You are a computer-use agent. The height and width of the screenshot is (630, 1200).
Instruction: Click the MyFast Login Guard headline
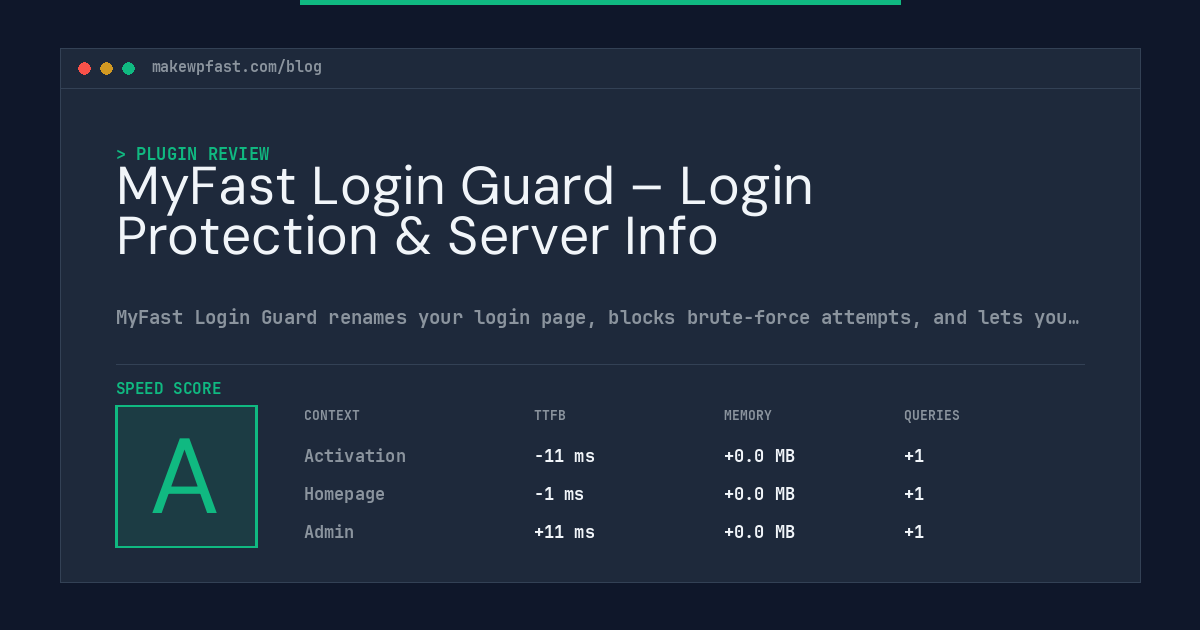click(x=465, y=211)
